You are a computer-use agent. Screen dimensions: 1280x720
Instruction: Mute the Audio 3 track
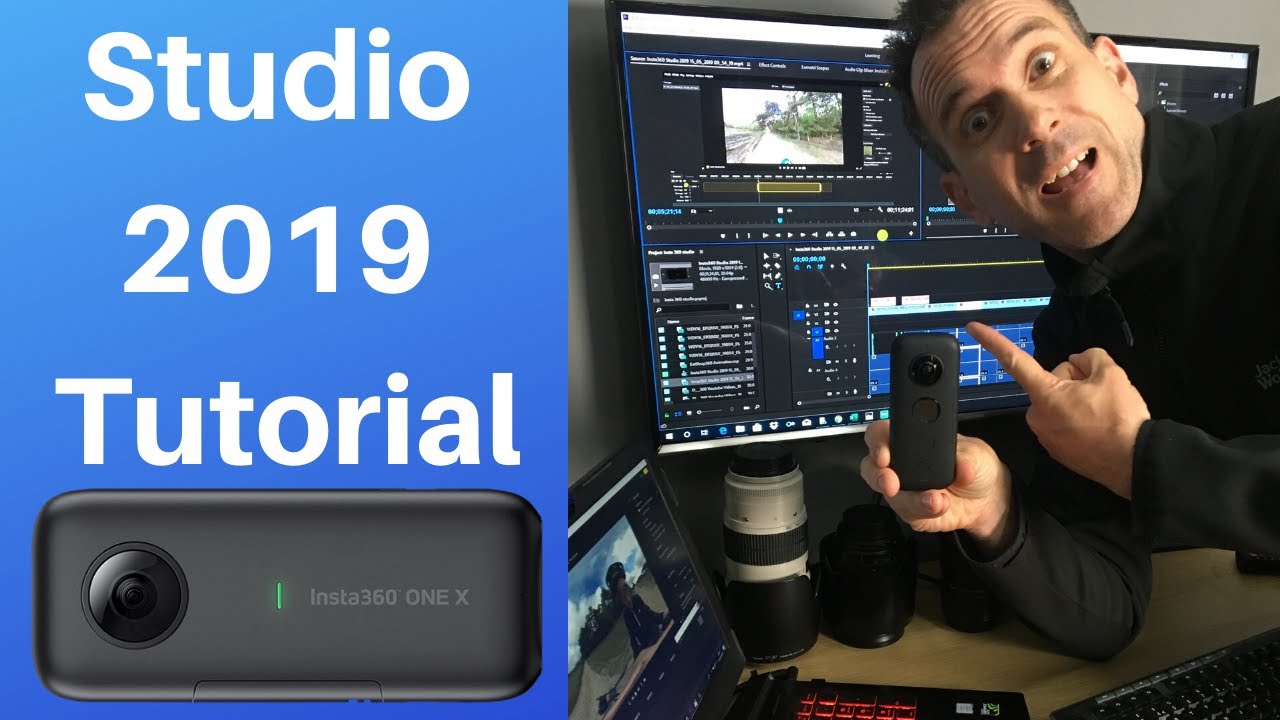click(837, 361)
